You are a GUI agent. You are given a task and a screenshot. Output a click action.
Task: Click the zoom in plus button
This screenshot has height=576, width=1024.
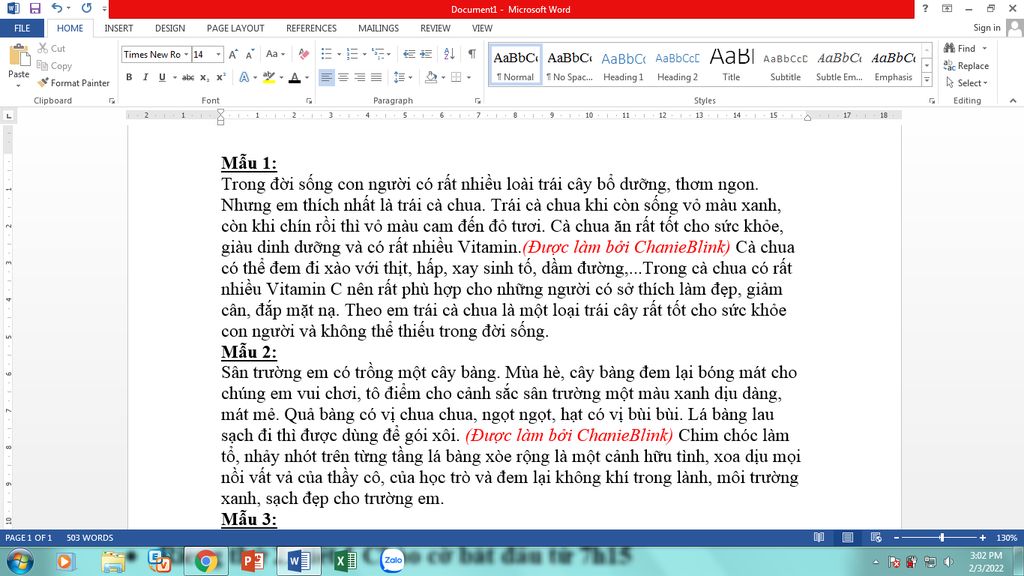pyautogui.click(x=982, y=537)
